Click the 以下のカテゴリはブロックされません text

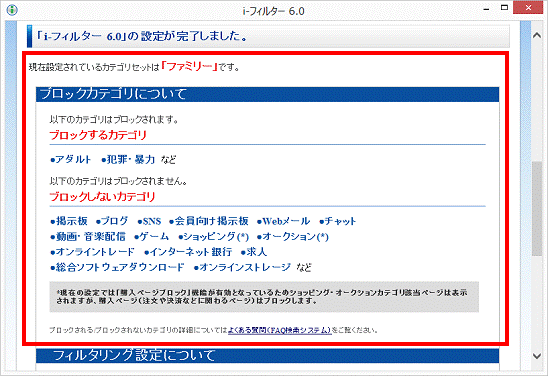pyautogui.click(x=118, y=181)
